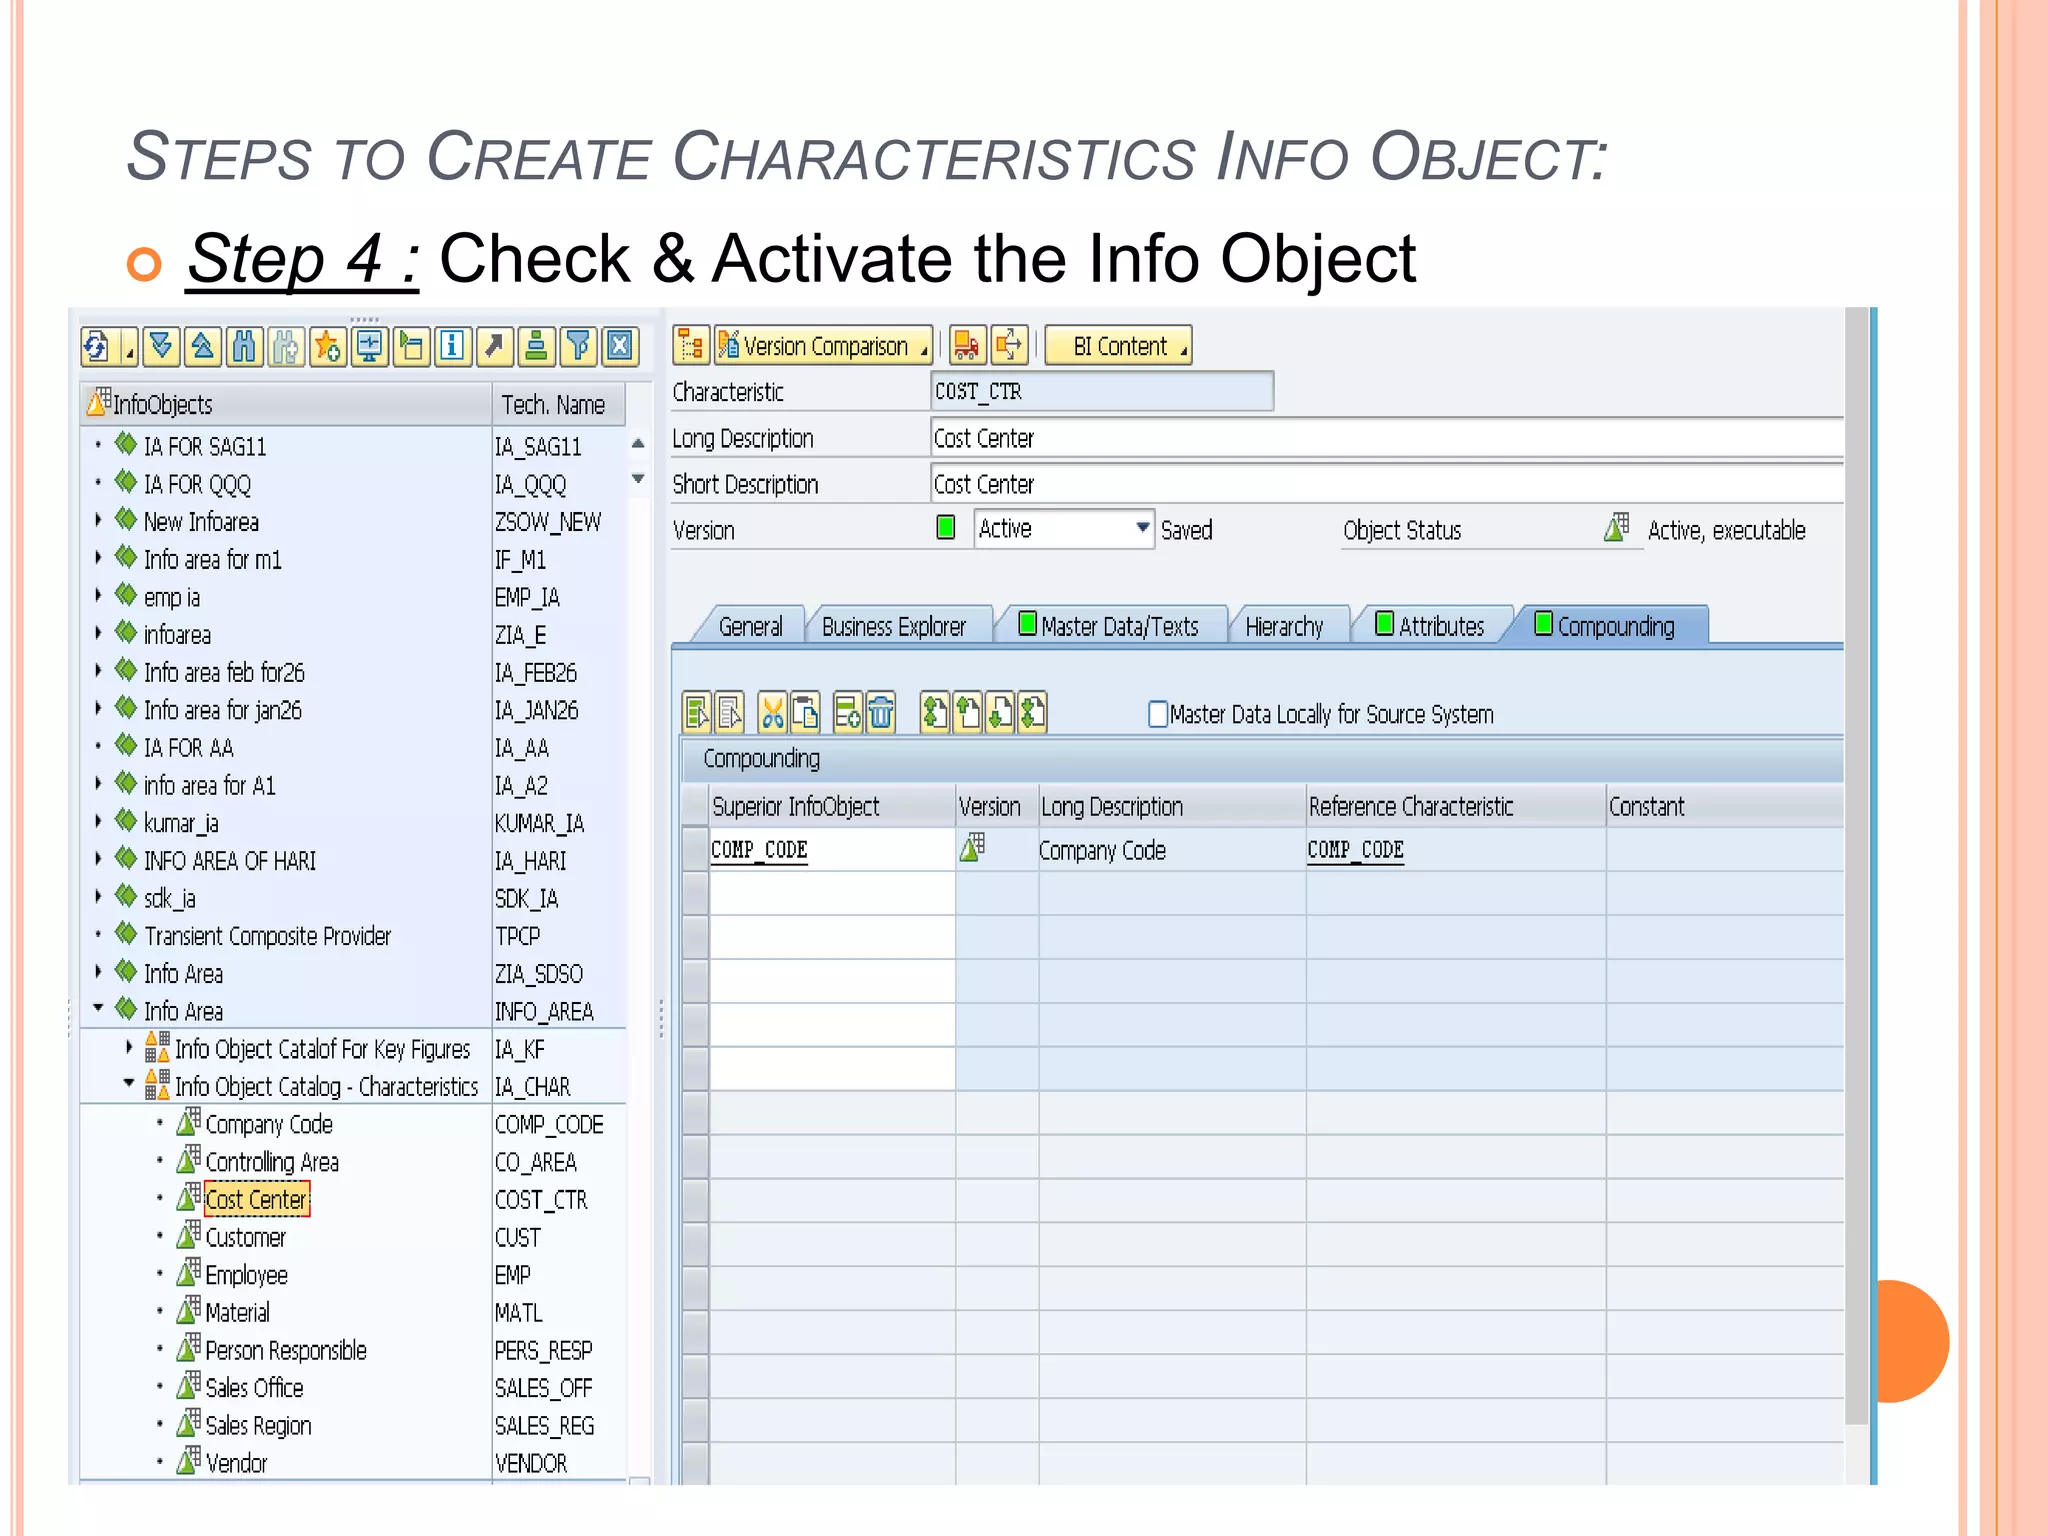This screenshot has width=2048, height=1536.
Task: Click the orange export arrow icon
Action: [x=1010, y=346]
